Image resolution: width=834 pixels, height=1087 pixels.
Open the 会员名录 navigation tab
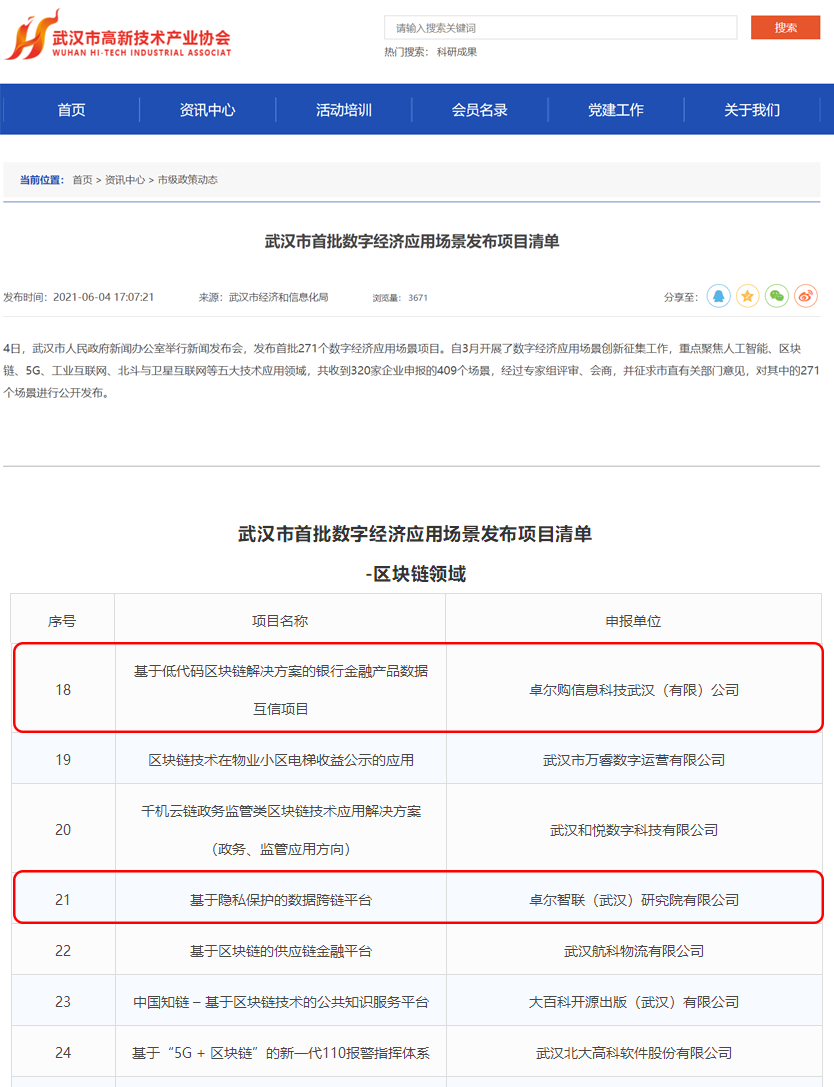point(480,110)
